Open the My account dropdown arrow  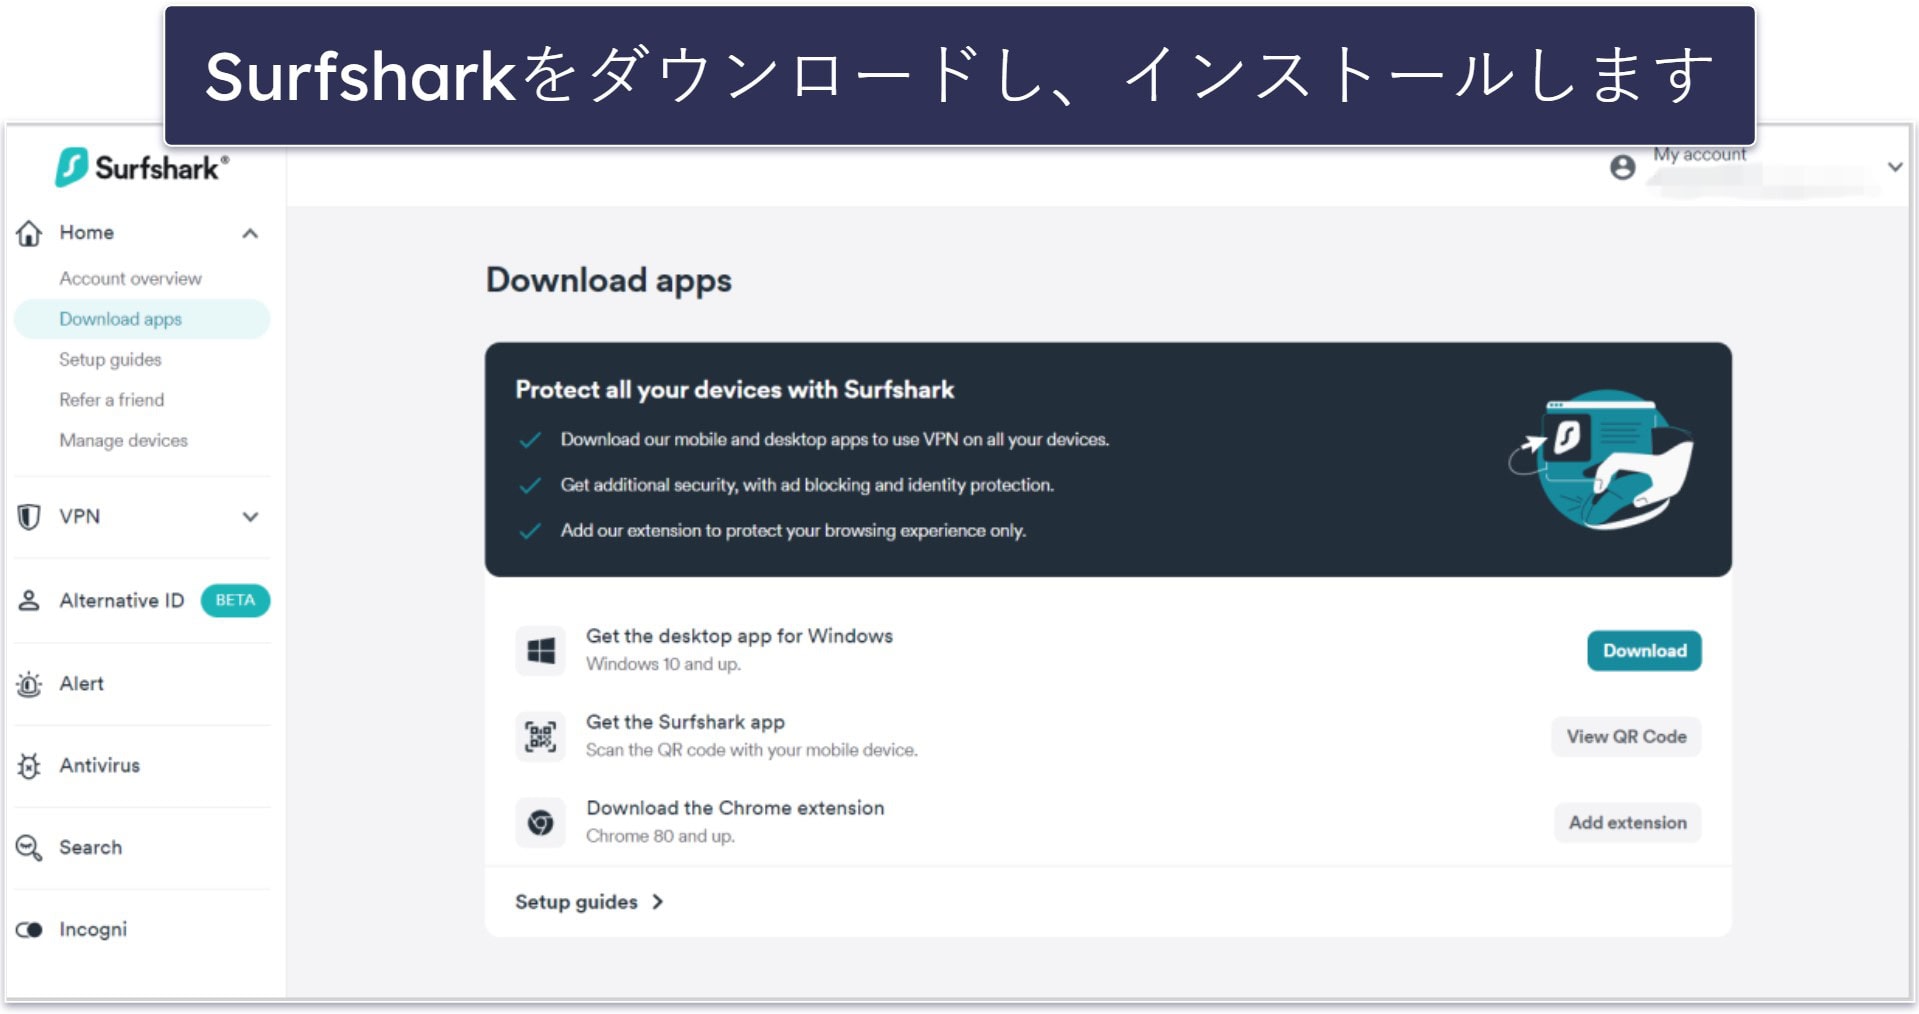tap(1895, 167)
